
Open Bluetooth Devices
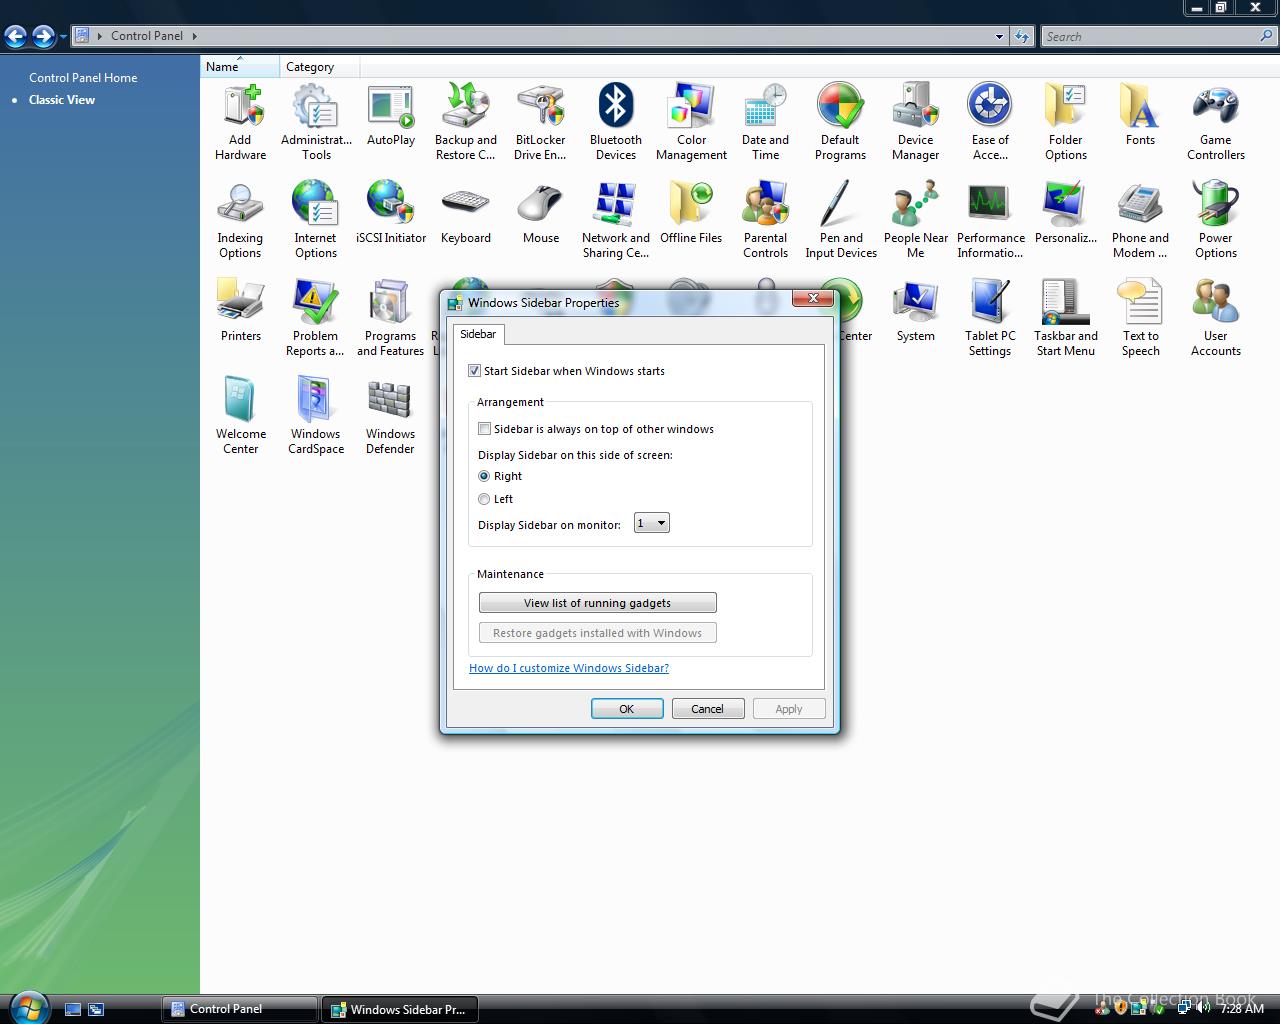(616, 122)
